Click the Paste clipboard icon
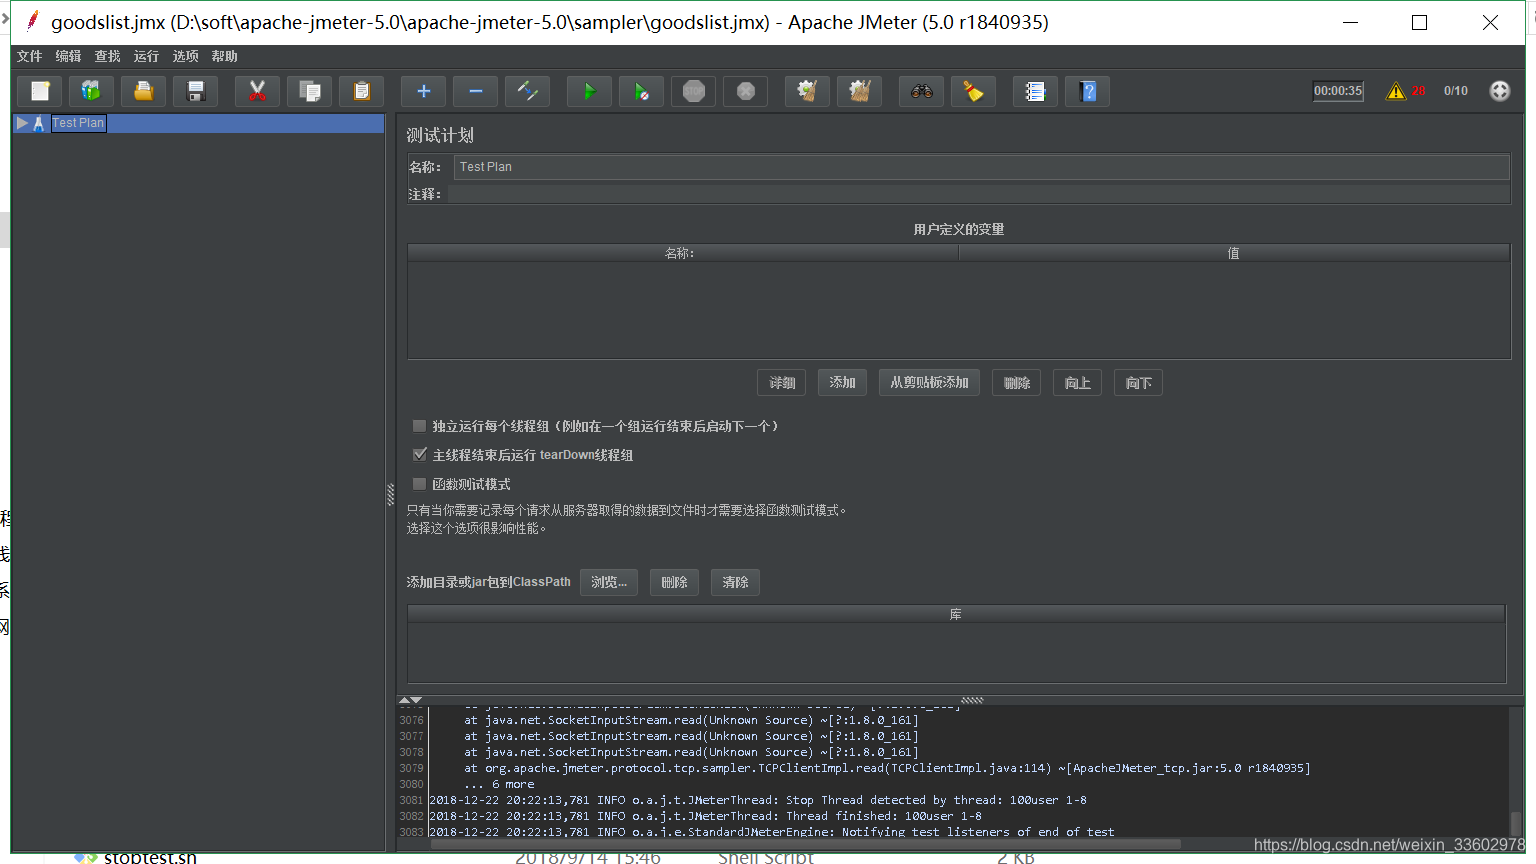1536x864 pixels. tap(361, 91)
